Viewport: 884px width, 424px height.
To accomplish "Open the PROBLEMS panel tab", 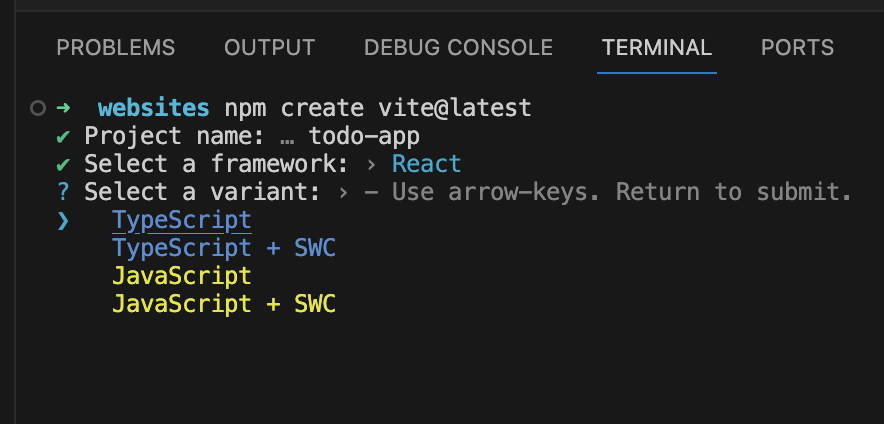I will coord(116,48).
